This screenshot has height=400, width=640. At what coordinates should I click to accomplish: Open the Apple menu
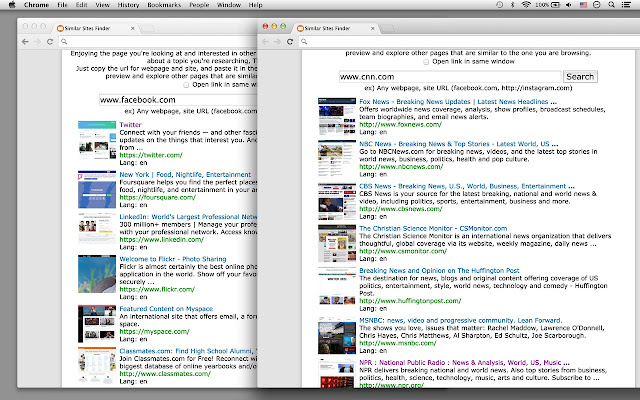click(x=12, y=5)
